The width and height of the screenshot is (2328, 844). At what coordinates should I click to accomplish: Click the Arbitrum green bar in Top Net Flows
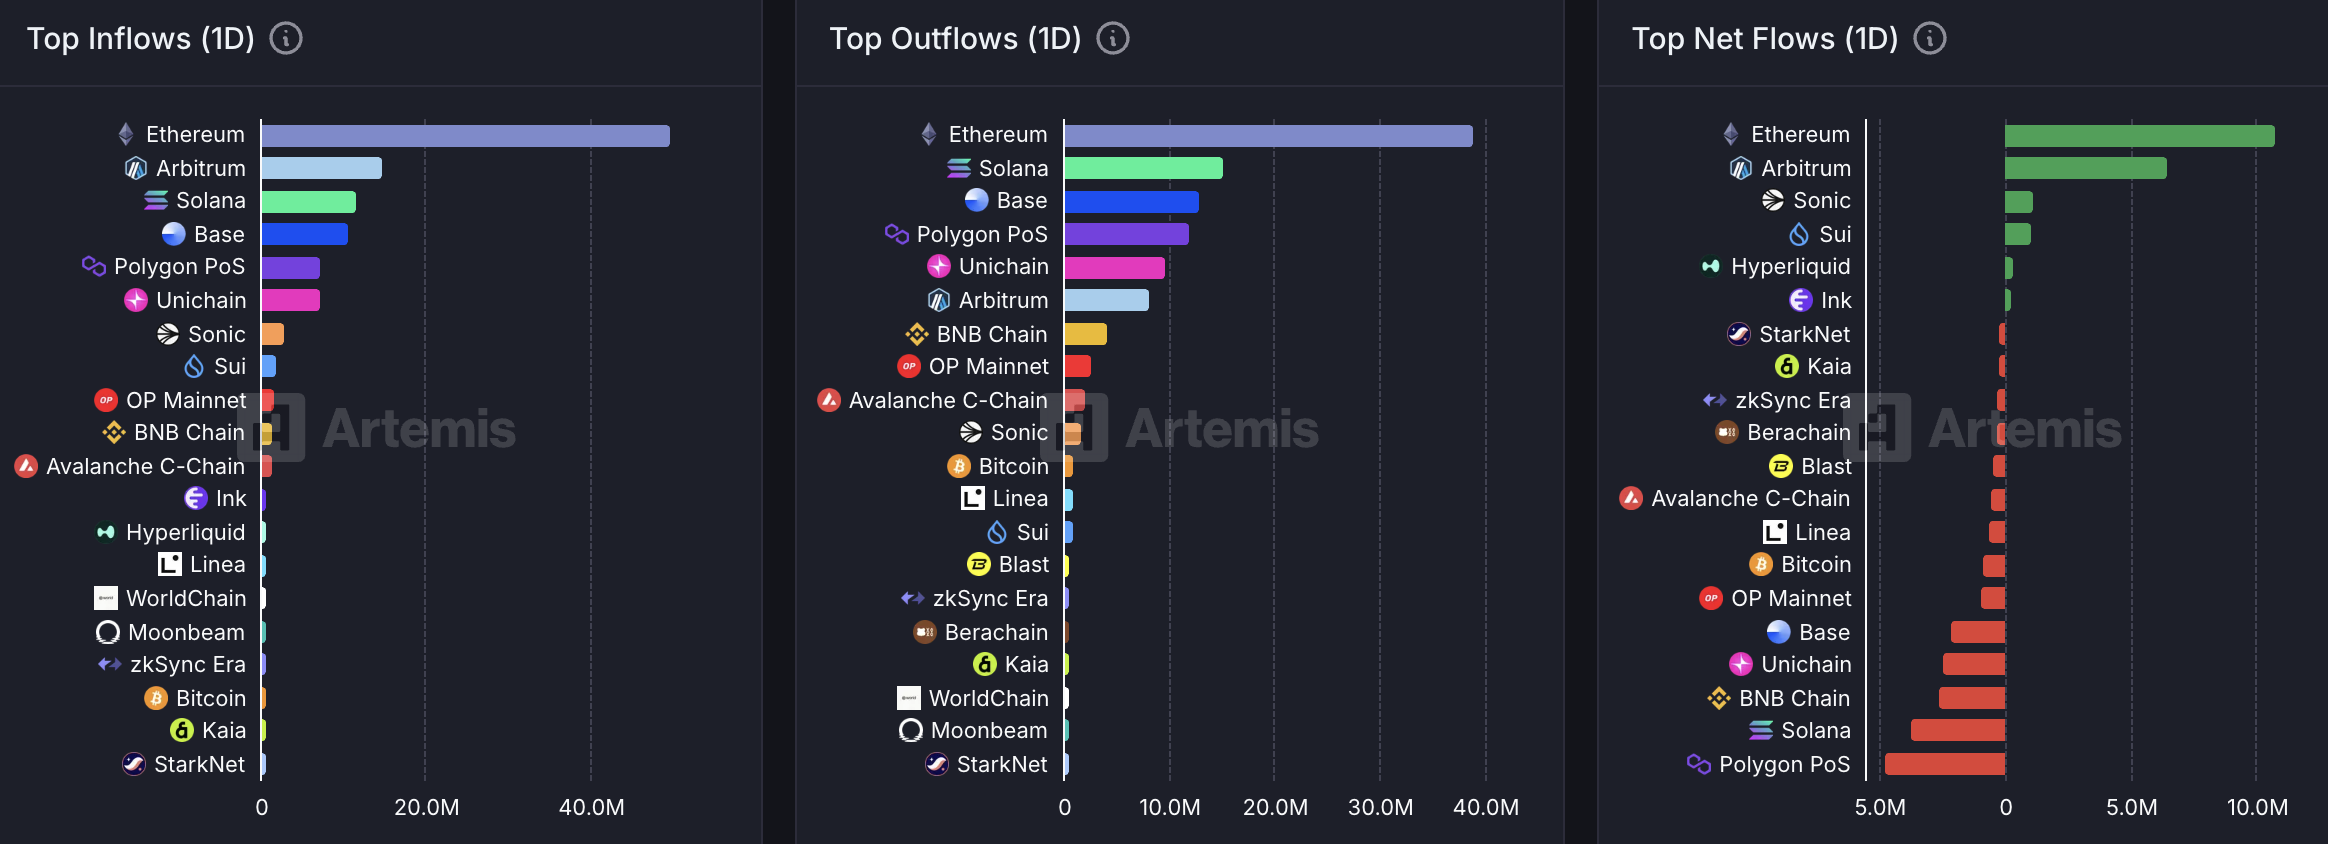click(2086, 168)
